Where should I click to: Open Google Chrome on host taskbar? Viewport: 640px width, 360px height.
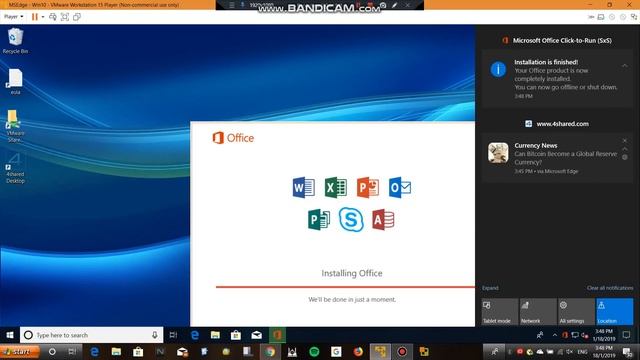(x=270, y=351)
